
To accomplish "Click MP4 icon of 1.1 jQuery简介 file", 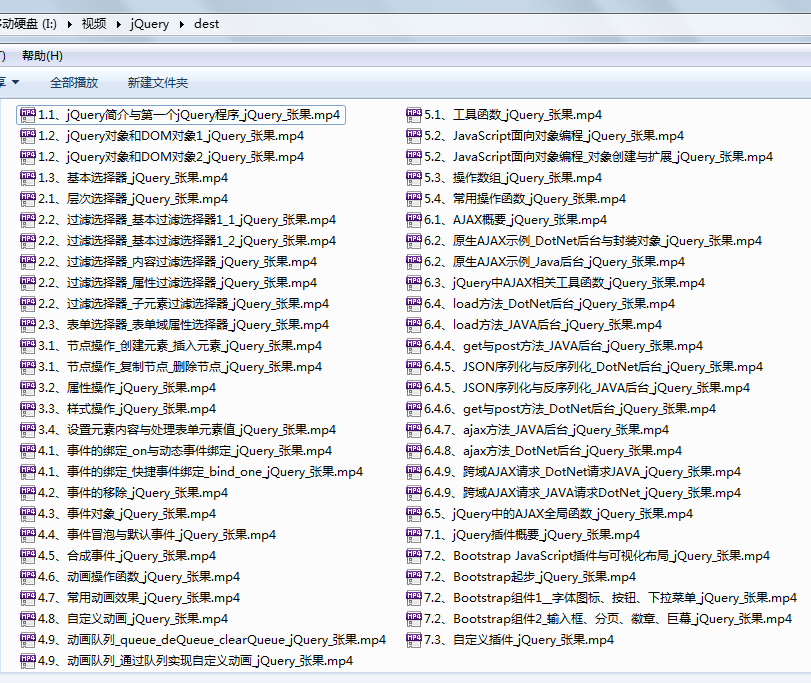I will [x=27, y=115].
